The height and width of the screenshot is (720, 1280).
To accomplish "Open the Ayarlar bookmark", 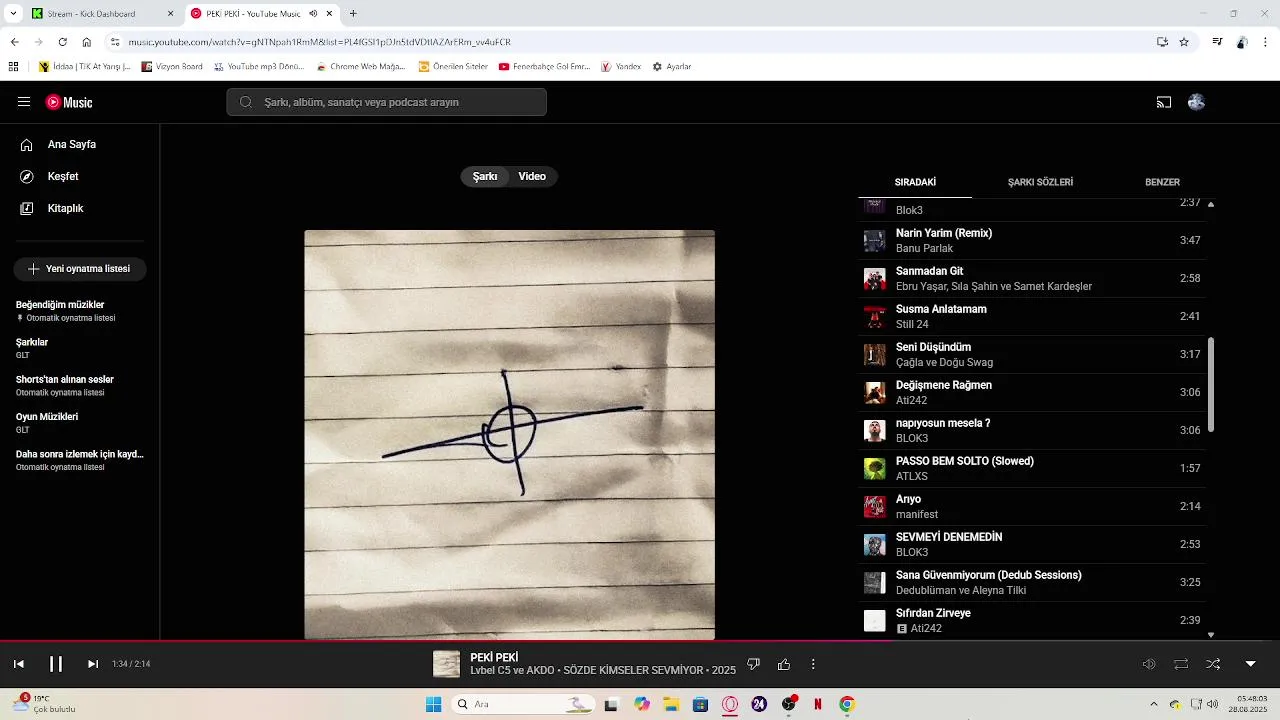I will pos(672,67).
